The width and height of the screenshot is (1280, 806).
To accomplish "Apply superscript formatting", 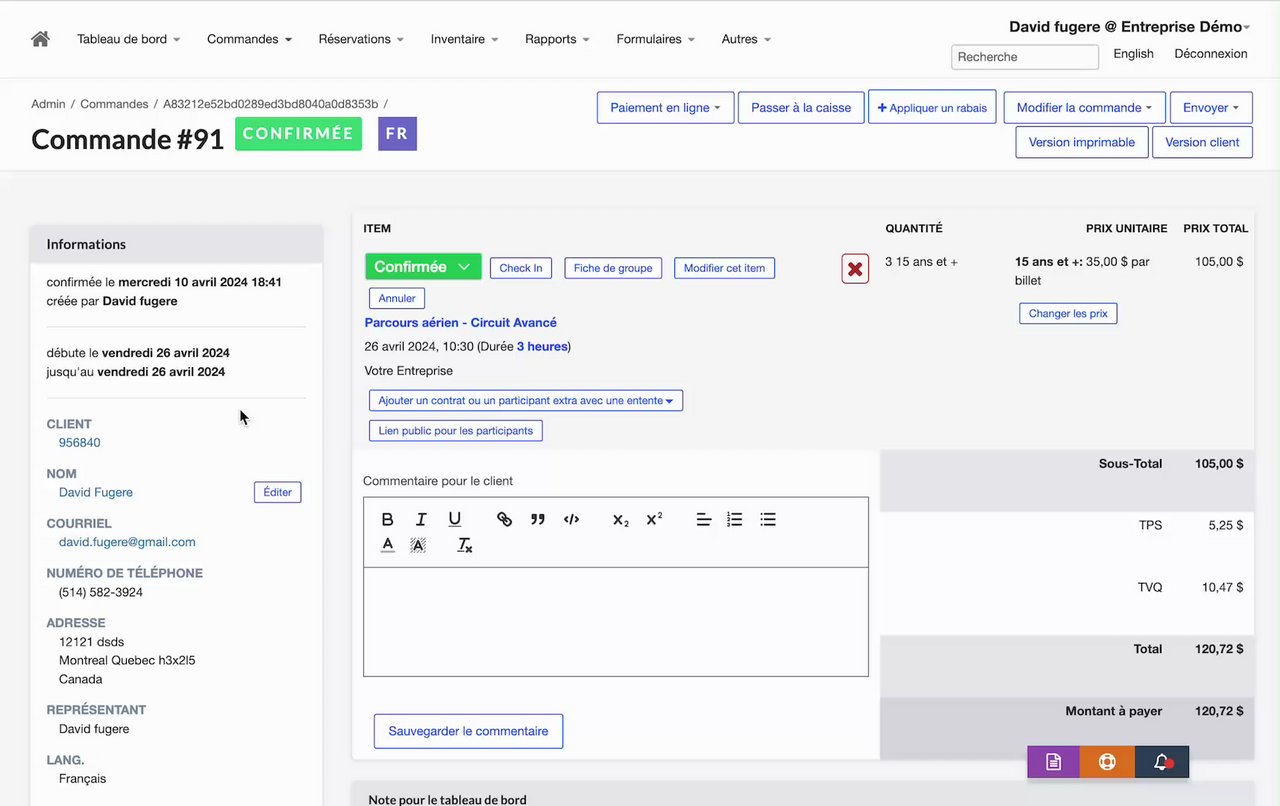I will coord(654,519).
